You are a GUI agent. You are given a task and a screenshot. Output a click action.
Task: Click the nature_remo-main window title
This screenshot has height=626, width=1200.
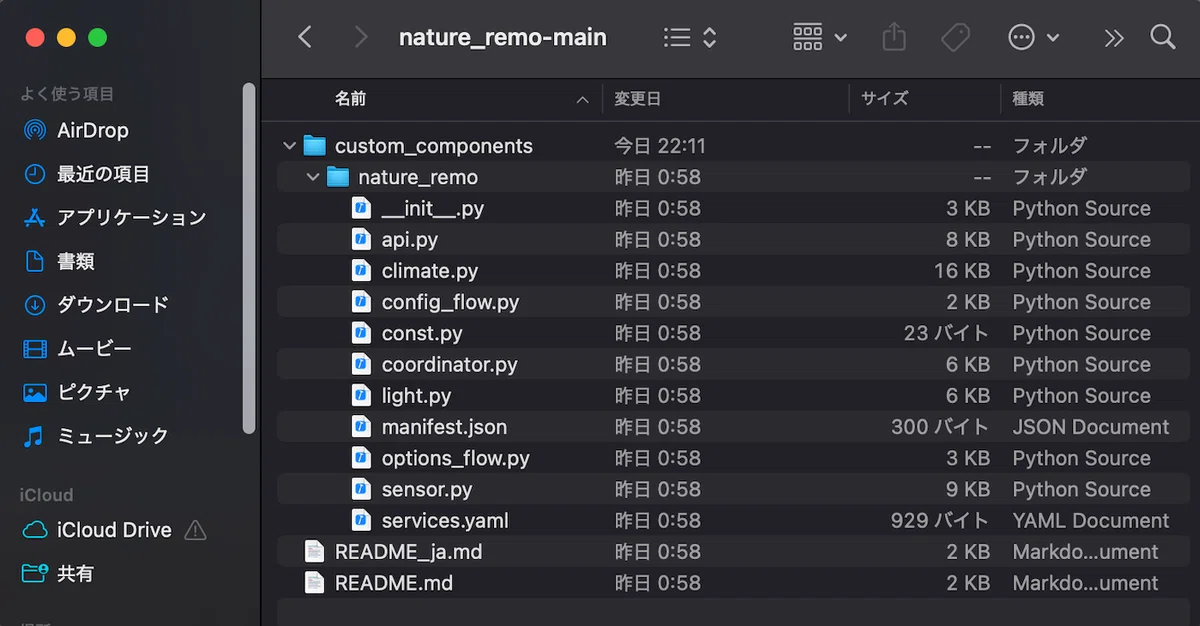pos(503,38)
